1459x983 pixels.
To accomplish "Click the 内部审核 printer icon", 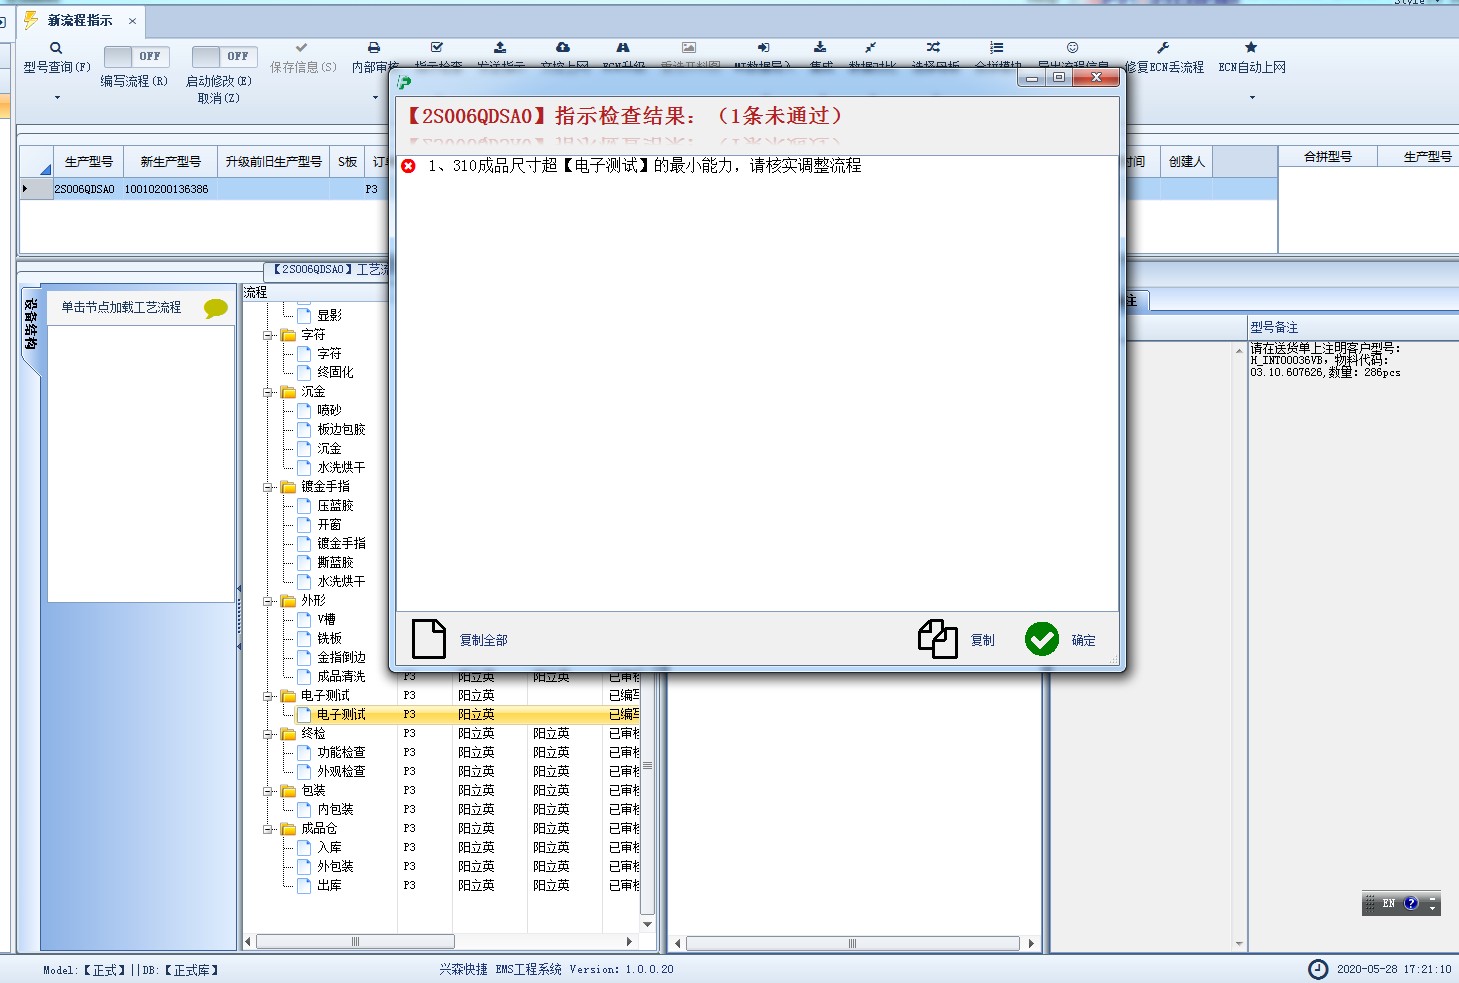I will [374, 48].
